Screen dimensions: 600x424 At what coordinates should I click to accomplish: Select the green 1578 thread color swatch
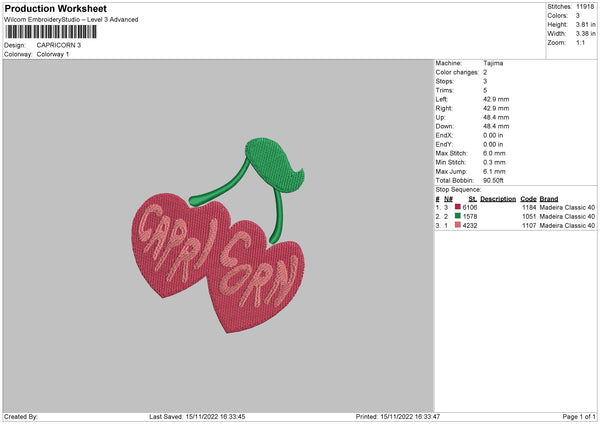457,216
